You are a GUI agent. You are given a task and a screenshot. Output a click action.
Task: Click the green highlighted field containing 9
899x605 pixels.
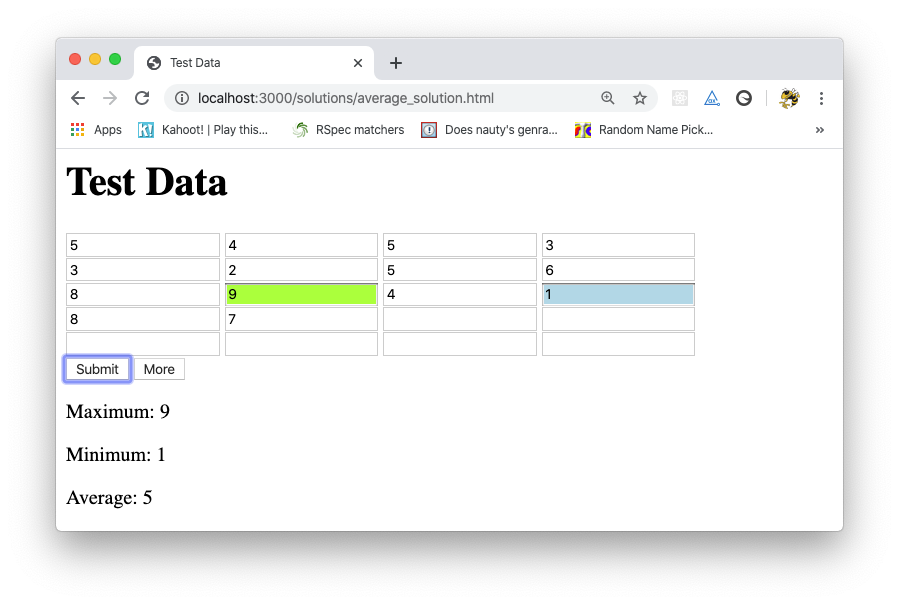(x=301, y=294)
